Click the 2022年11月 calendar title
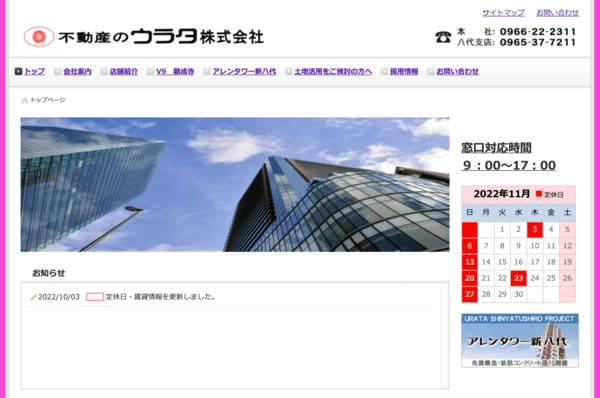Screen dimensions: 600x398 [502, 194]
